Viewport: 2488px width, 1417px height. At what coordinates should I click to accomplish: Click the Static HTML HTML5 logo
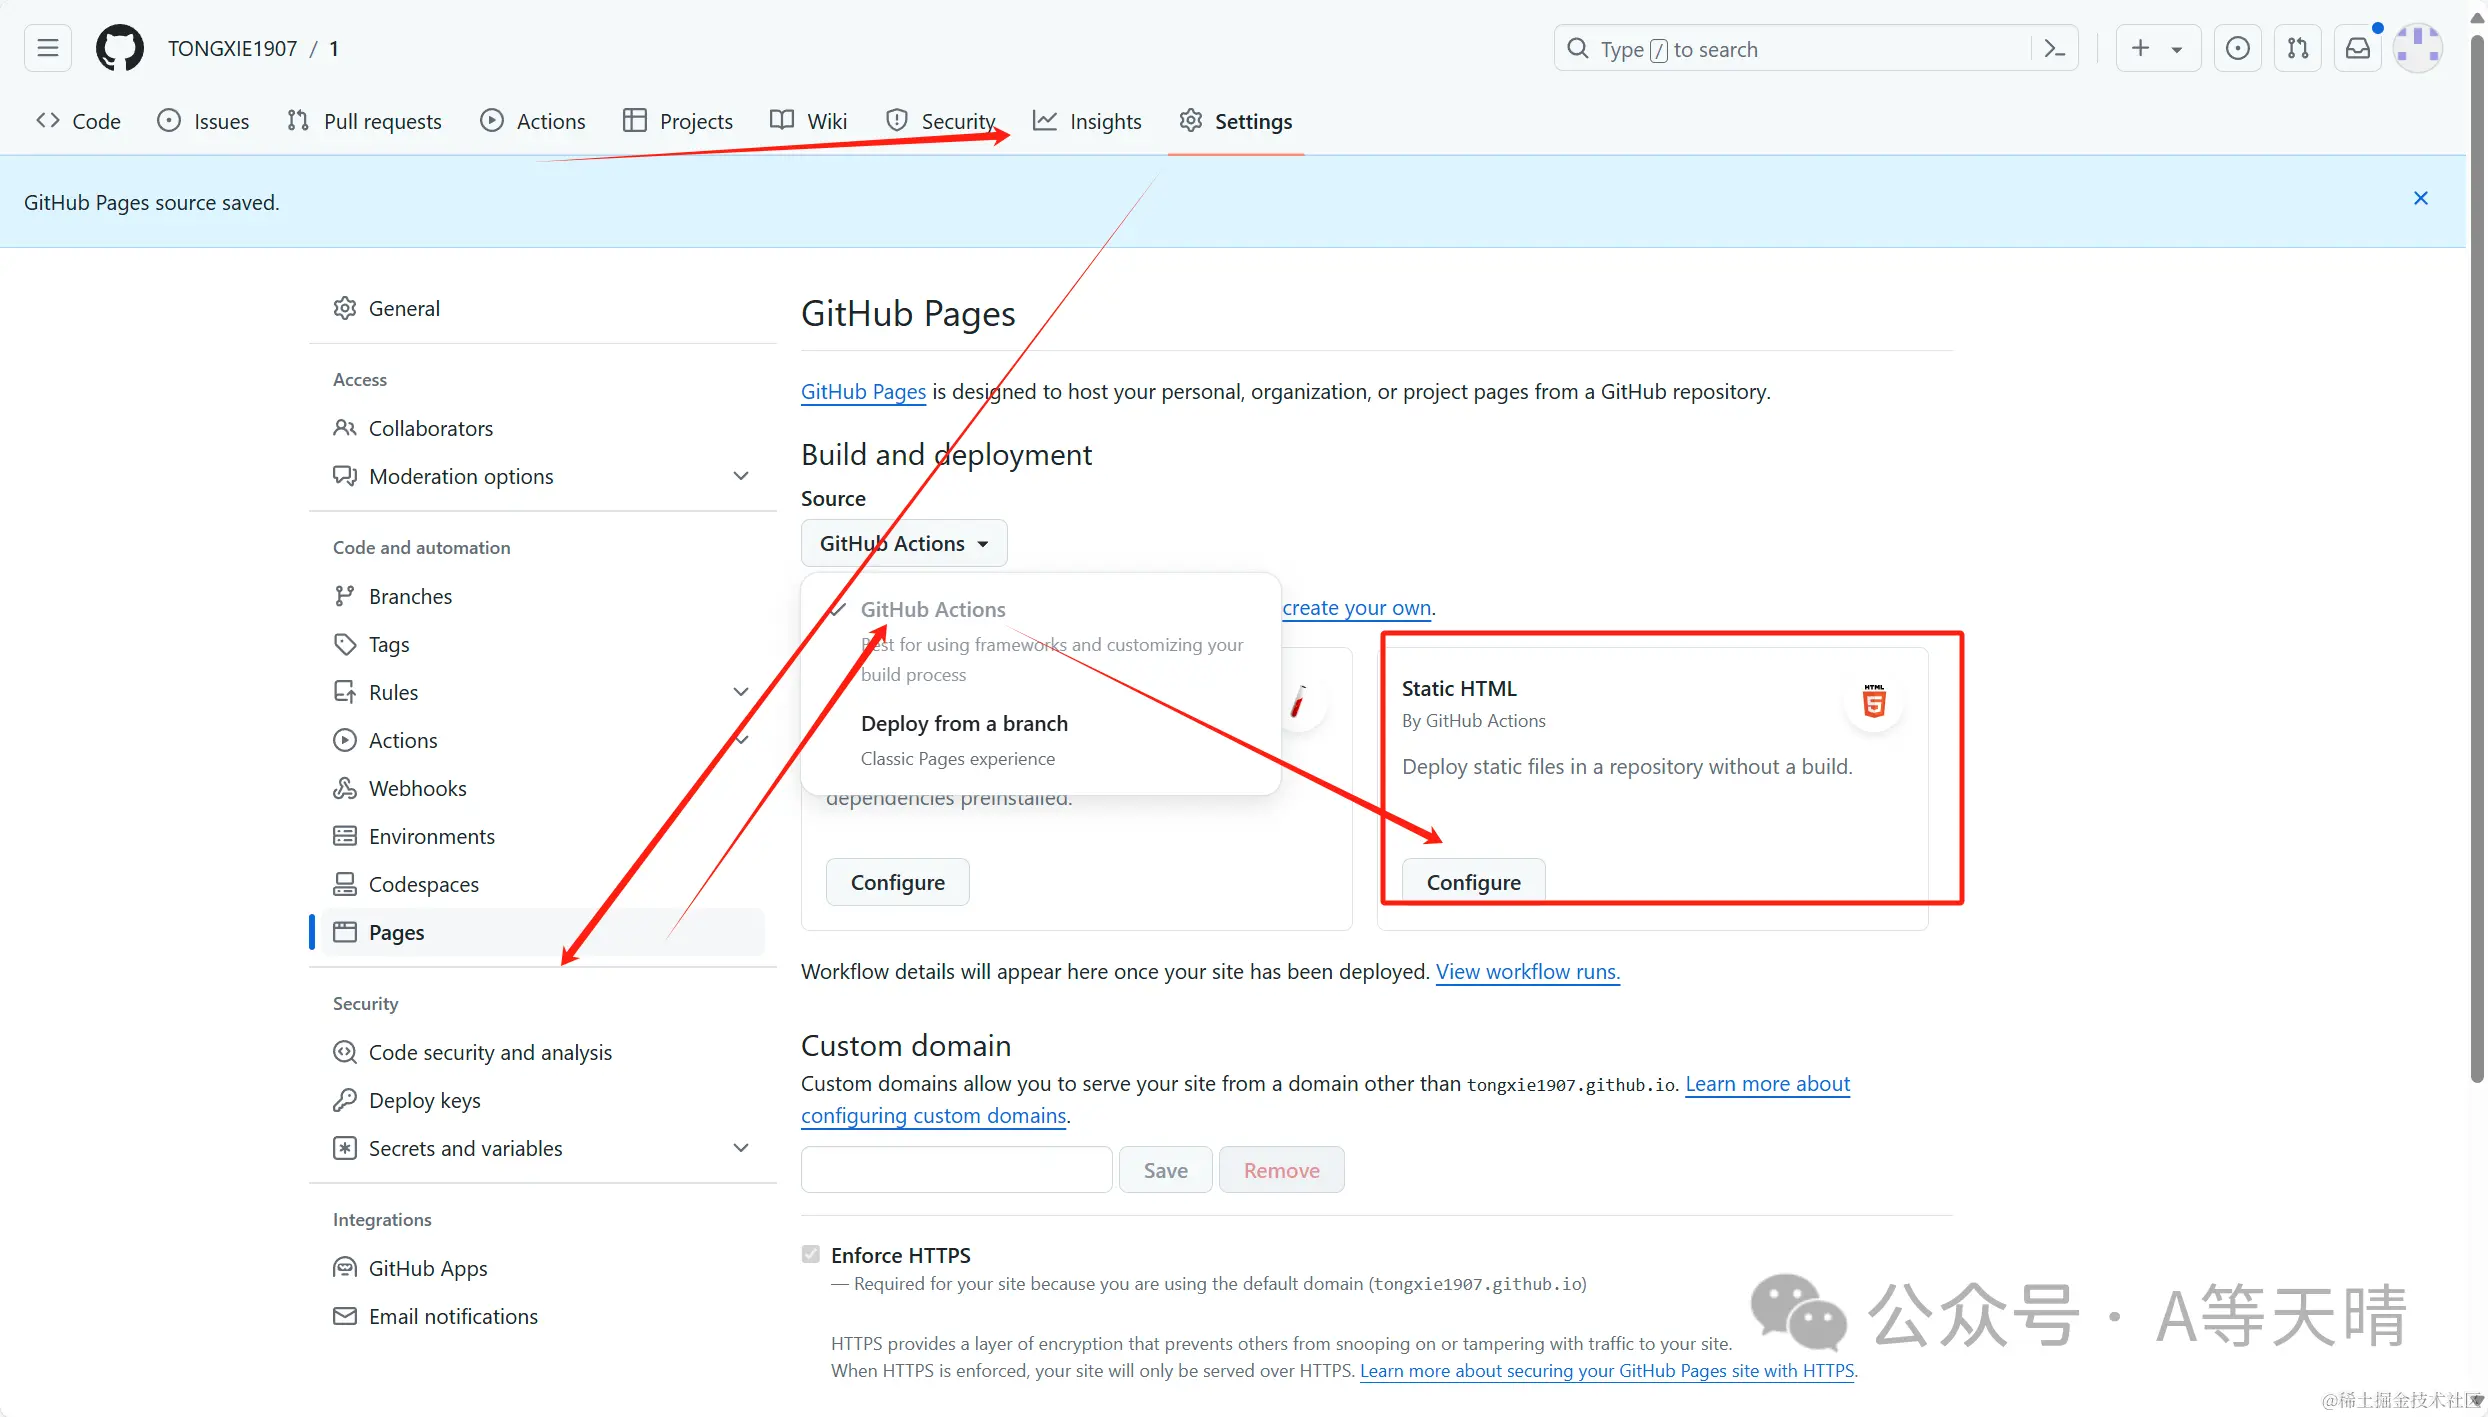pos(1874,702)
